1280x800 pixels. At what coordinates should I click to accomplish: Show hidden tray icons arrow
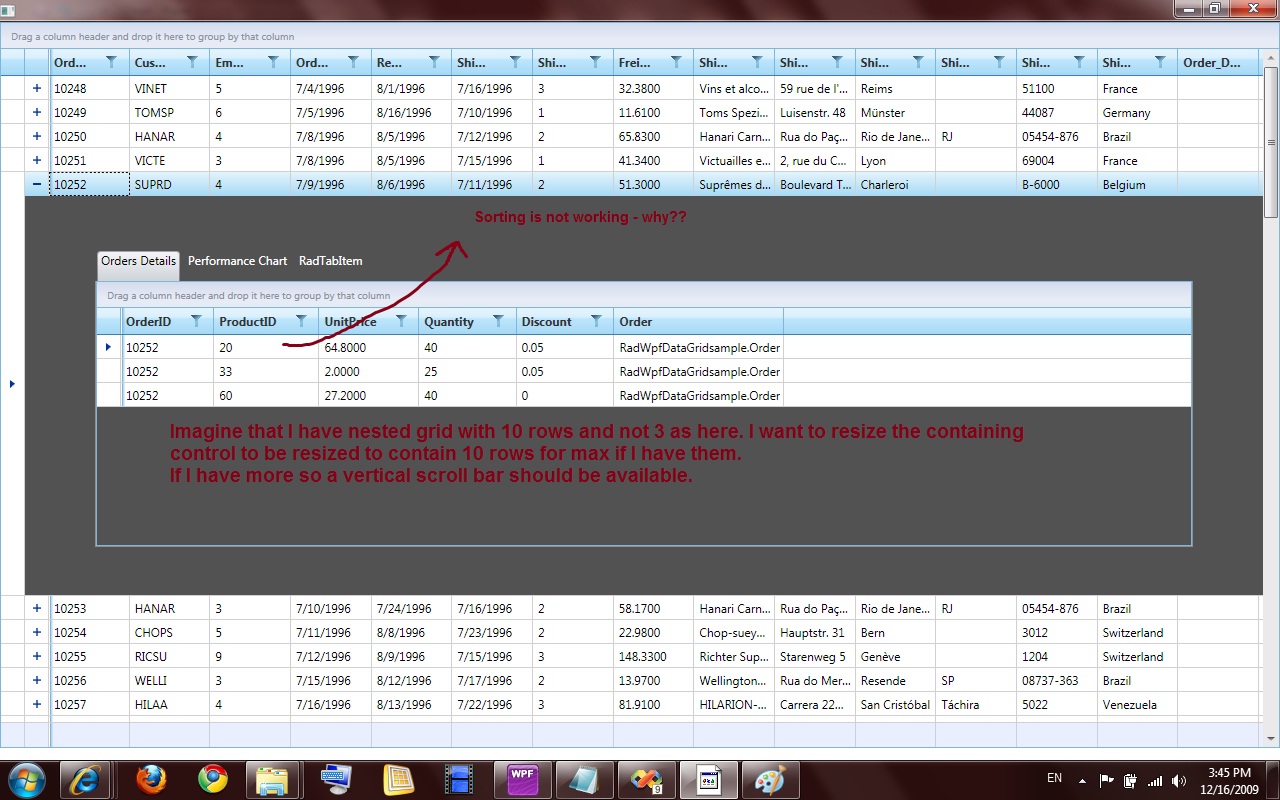[1082, 781]
